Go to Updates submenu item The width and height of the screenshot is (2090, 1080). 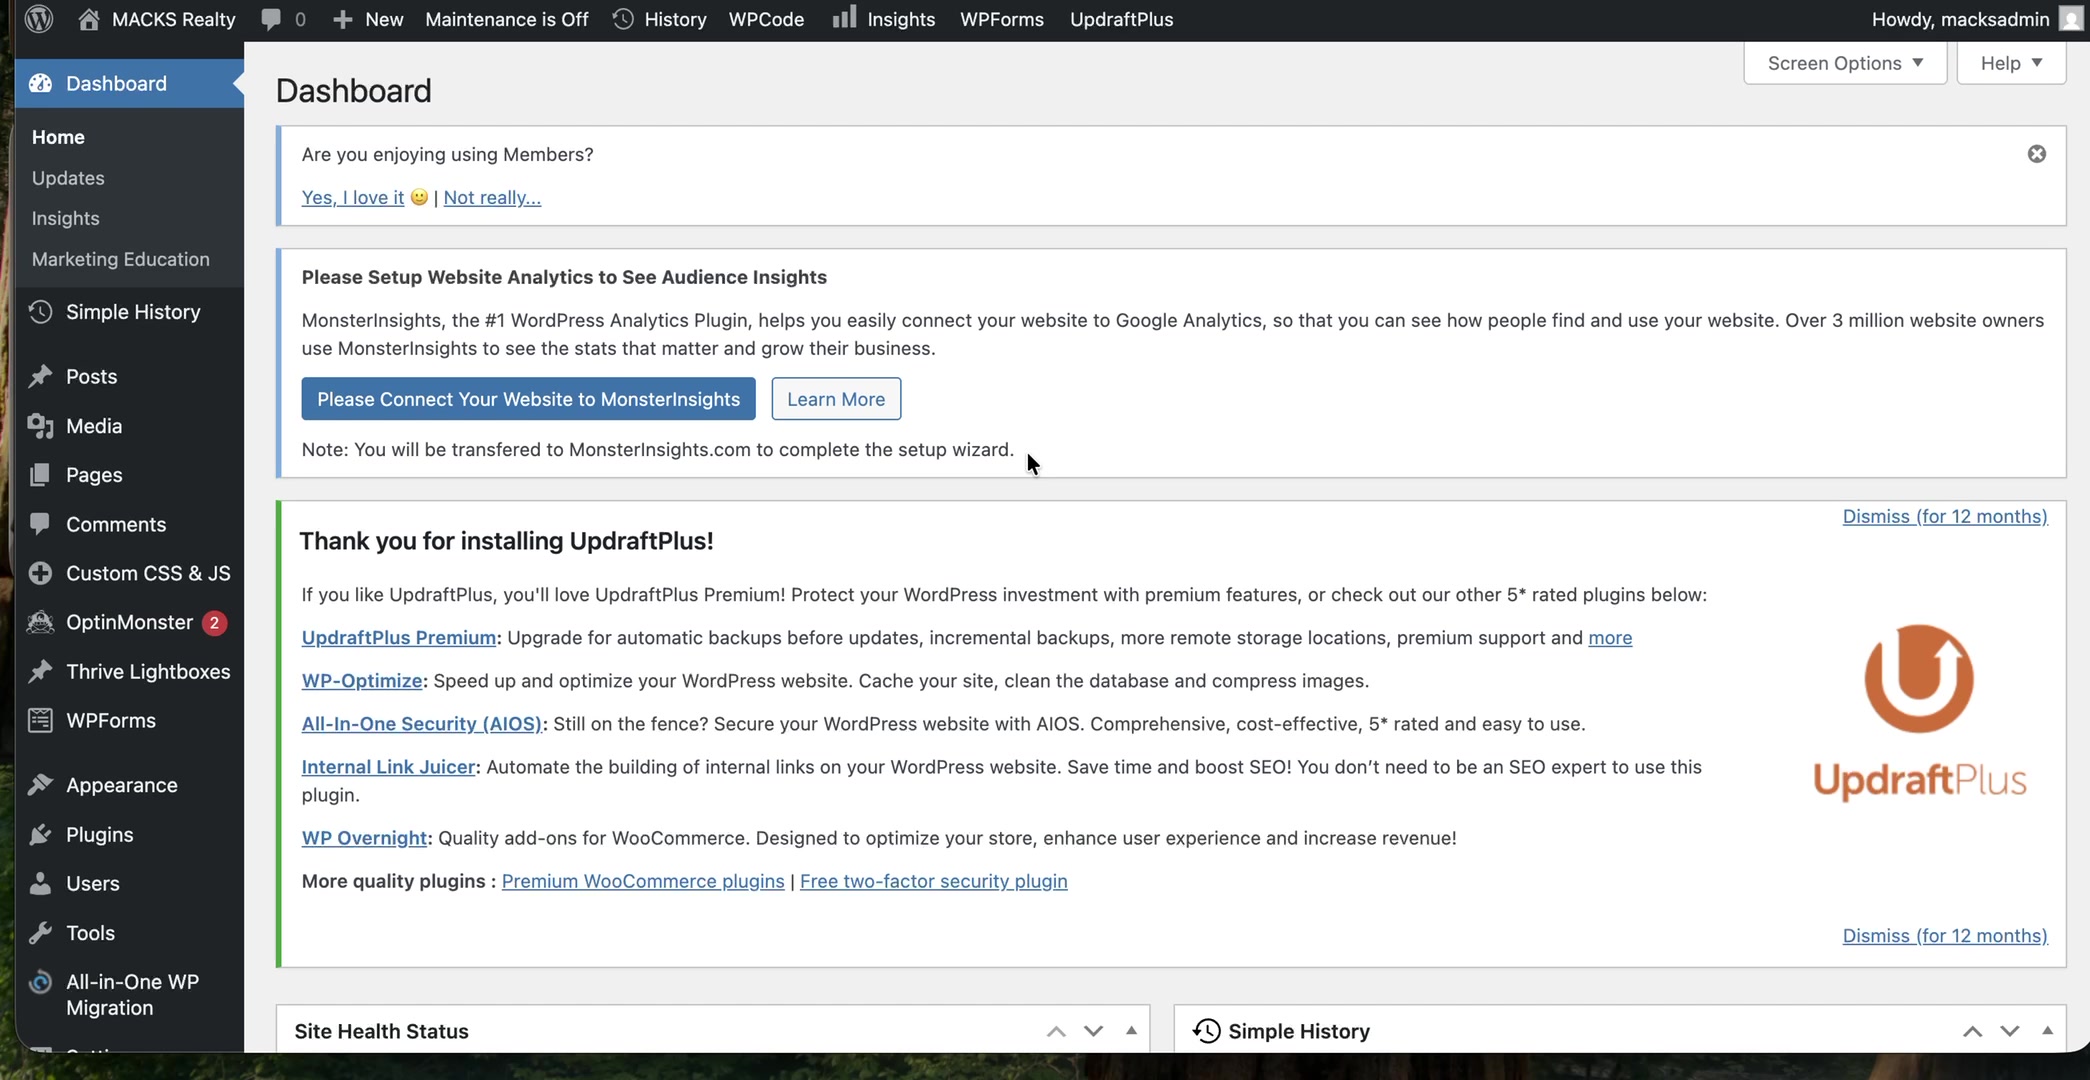tap(68, 178)
